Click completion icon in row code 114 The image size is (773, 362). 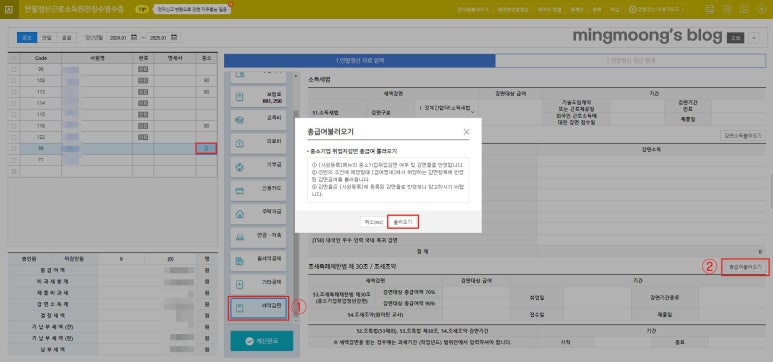(x=143, y=103)
